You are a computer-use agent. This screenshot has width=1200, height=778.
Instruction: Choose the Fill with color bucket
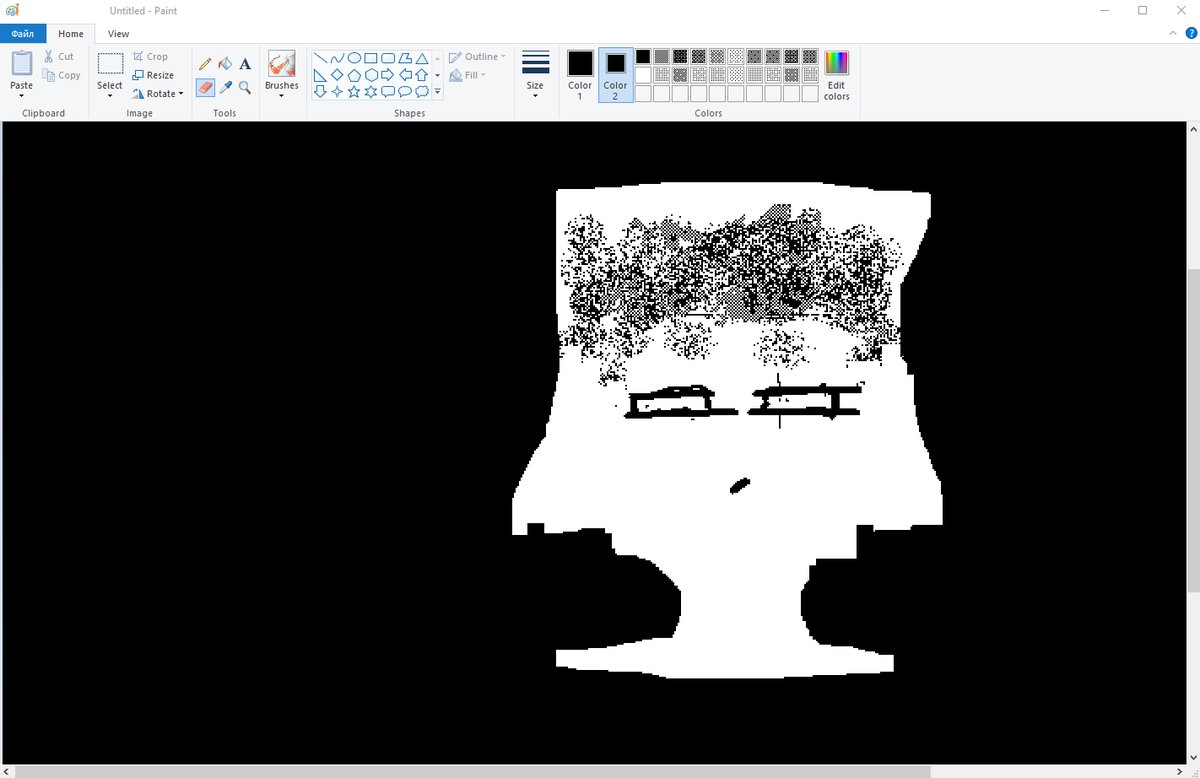[225, 64]
